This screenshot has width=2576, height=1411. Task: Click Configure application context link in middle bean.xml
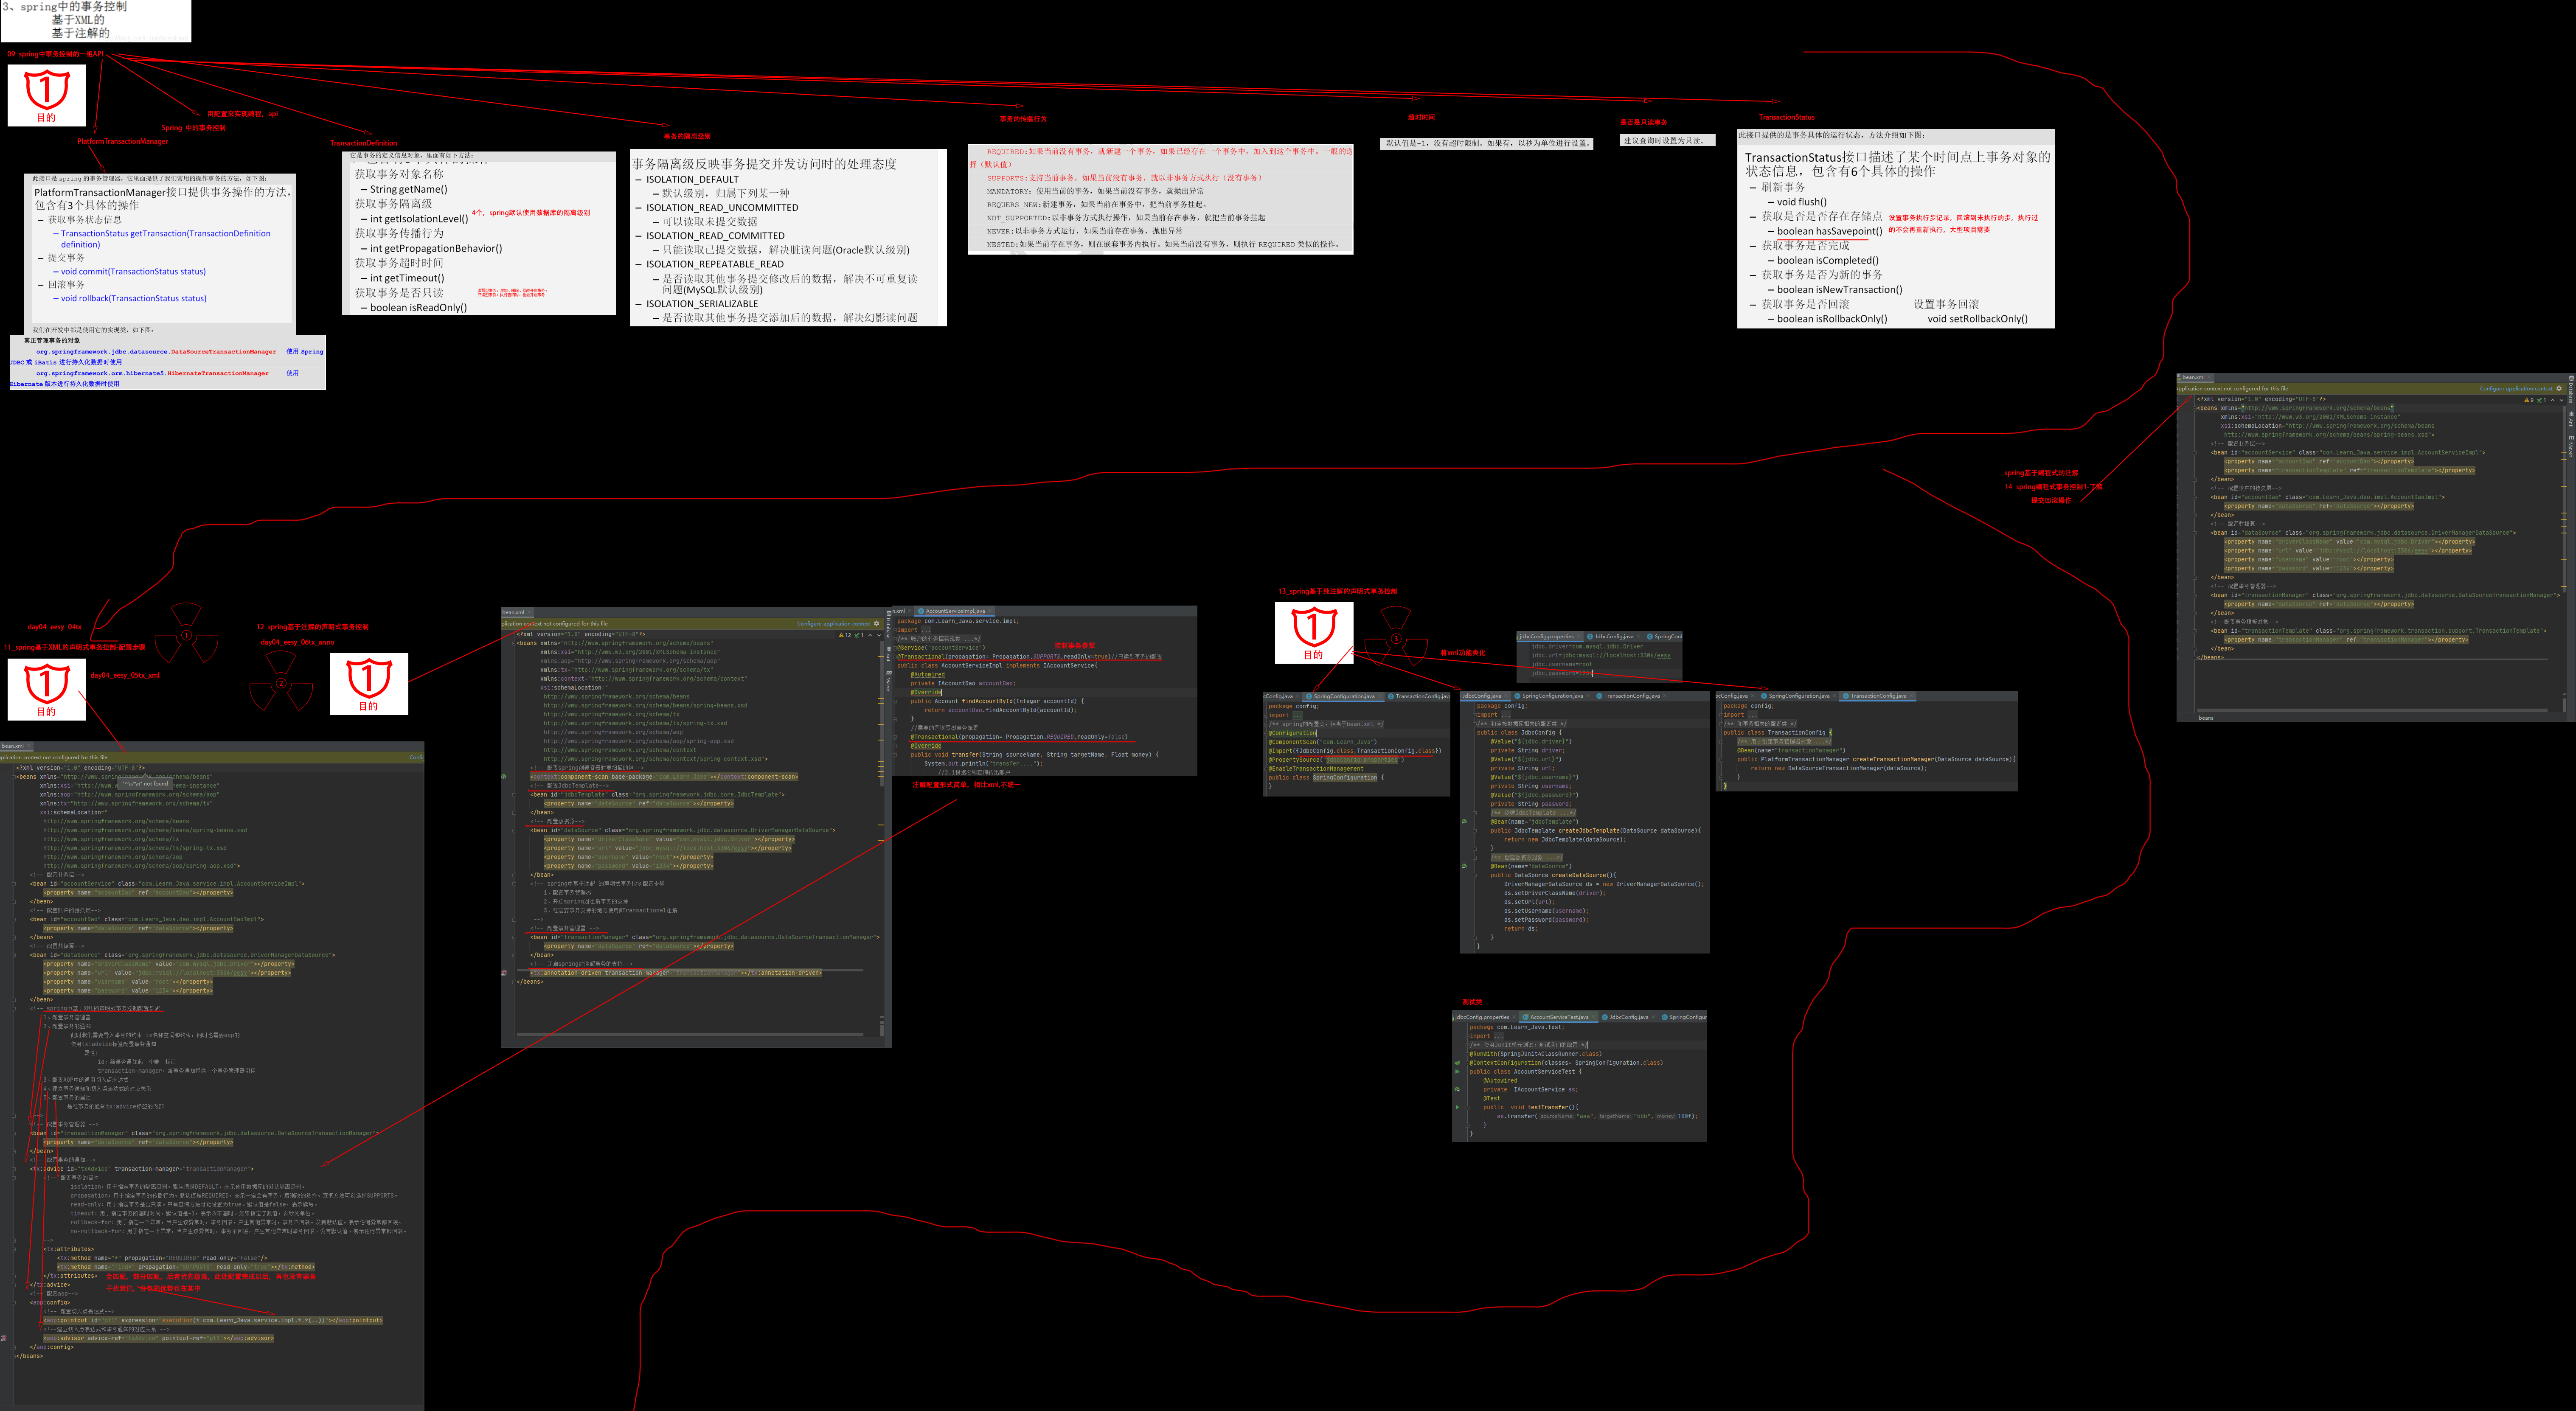click(x=833, y=624)
